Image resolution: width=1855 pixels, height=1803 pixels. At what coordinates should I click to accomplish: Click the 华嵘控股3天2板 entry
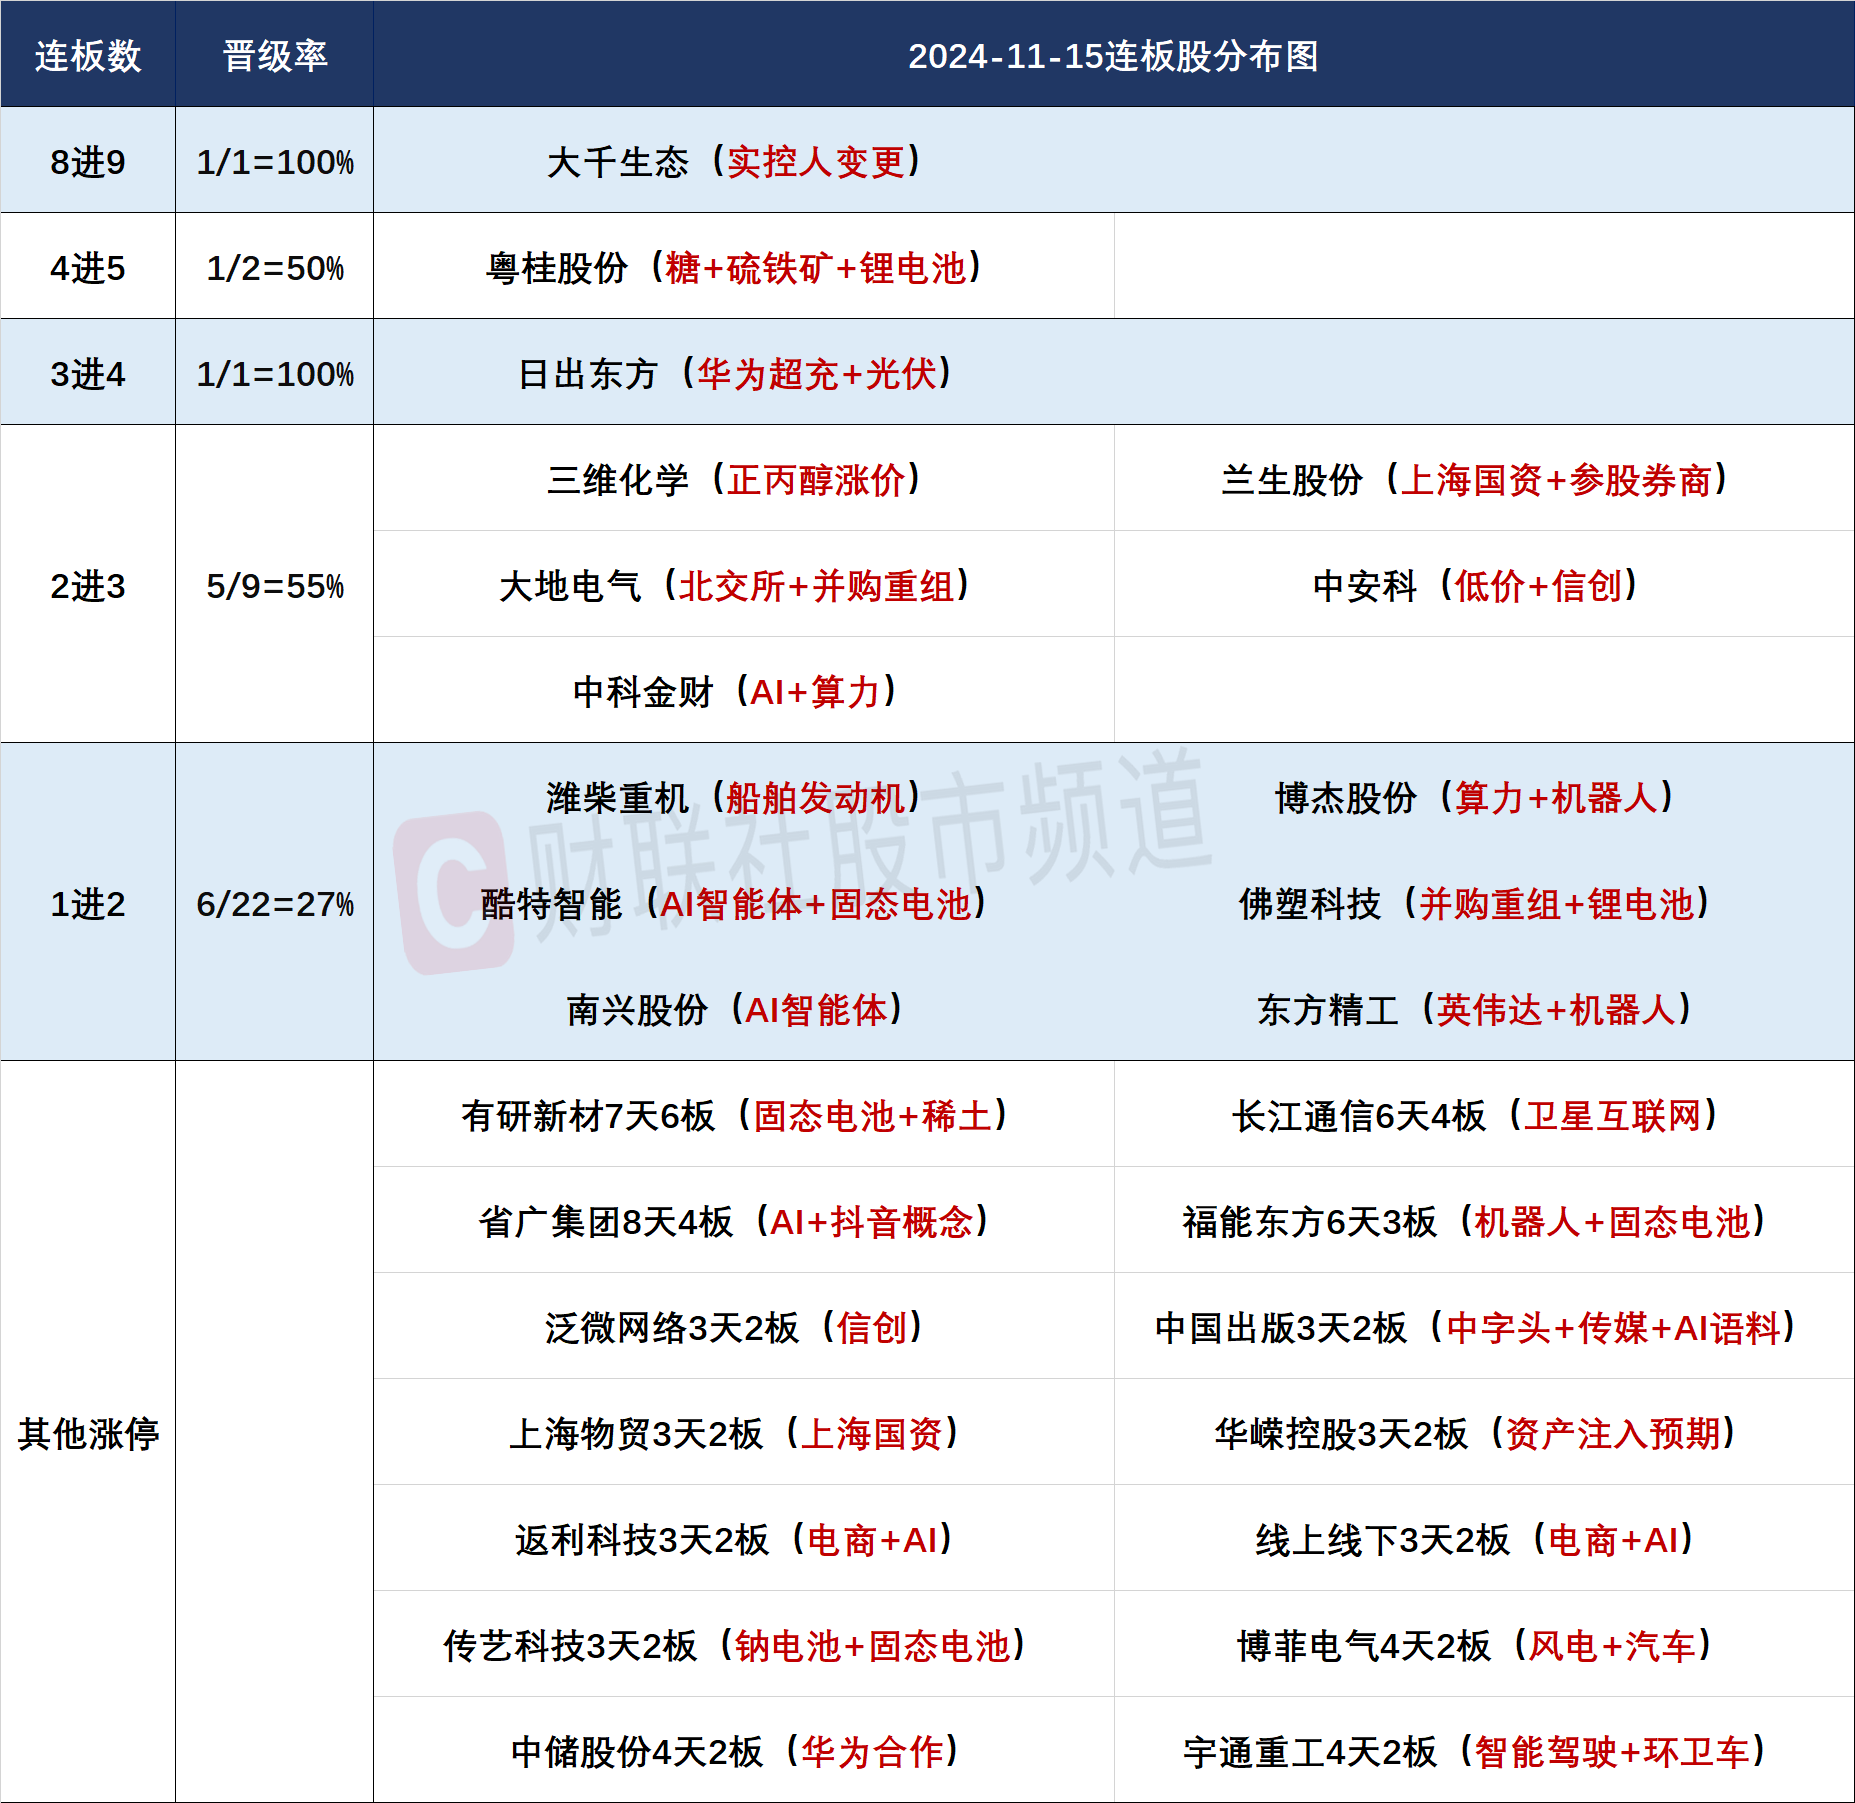click(x=1475, y=1434)
